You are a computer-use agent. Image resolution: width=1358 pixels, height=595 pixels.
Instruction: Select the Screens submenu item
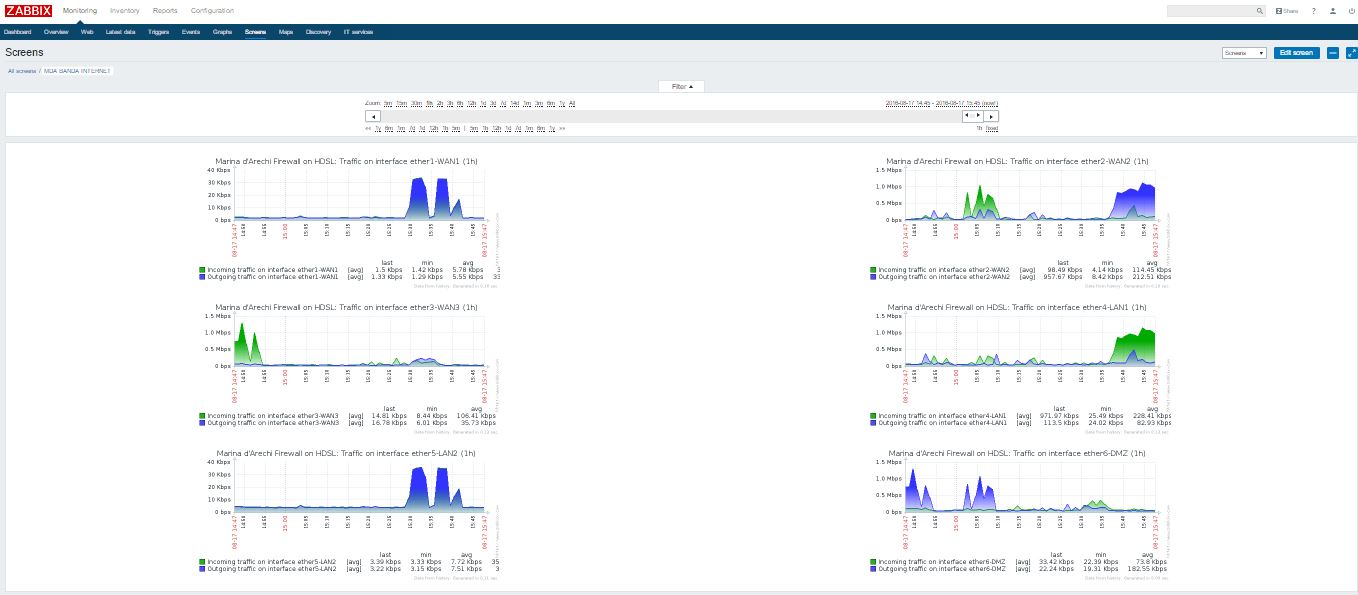click(255, 32)
